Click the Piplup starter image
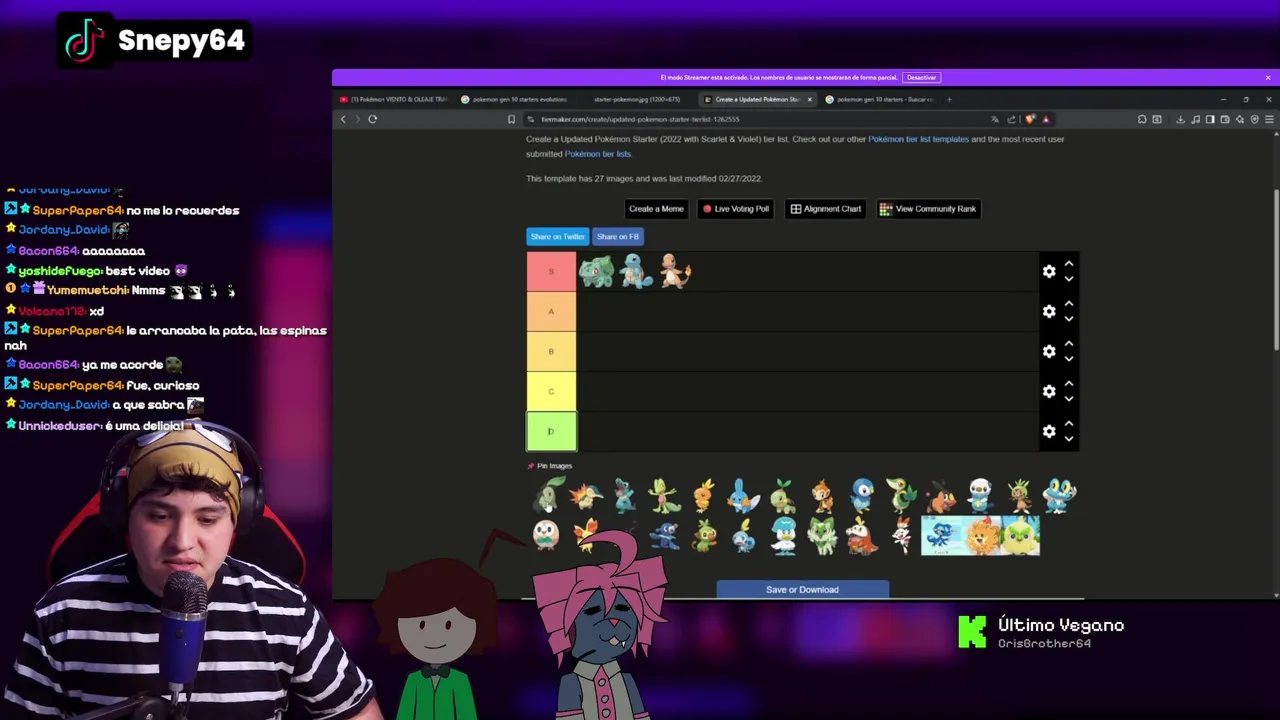This screenshot has width=1280, height=720. coord(862,495)
